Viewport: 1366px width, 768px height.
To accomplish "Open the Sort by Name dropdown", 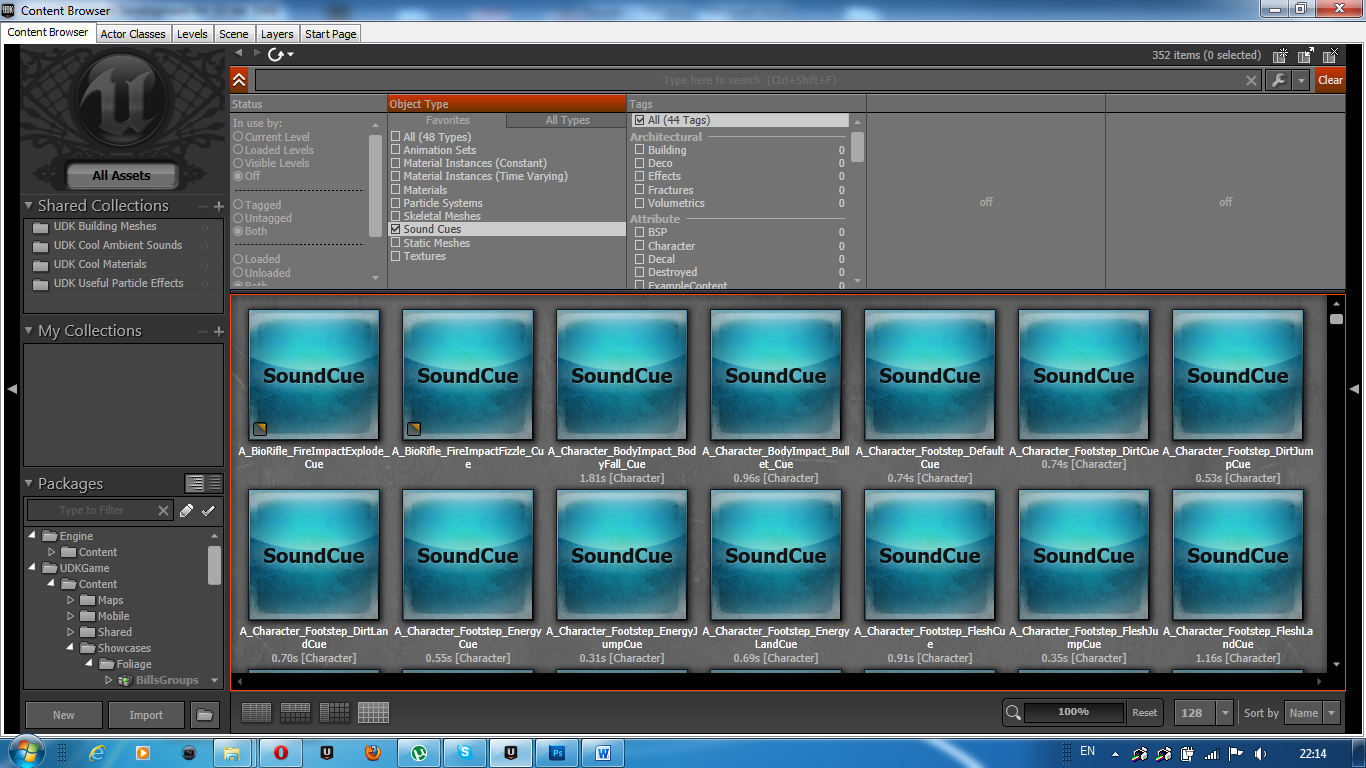I will pyautogui.click(x=1331, y=713).
